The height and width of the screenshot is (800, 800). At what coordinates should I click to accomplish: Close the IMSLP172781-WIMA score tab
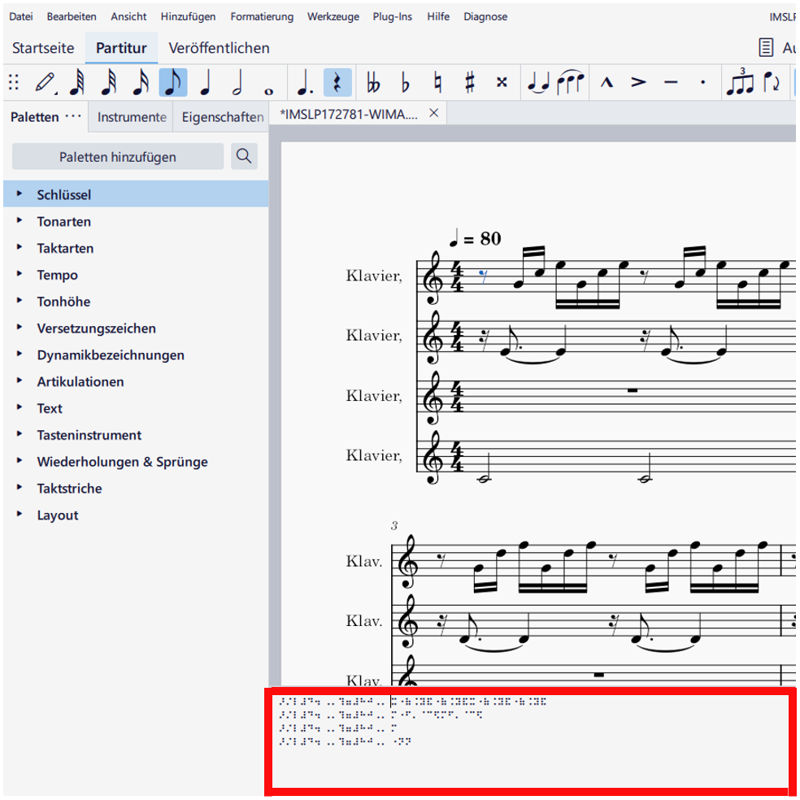point(434,113)
